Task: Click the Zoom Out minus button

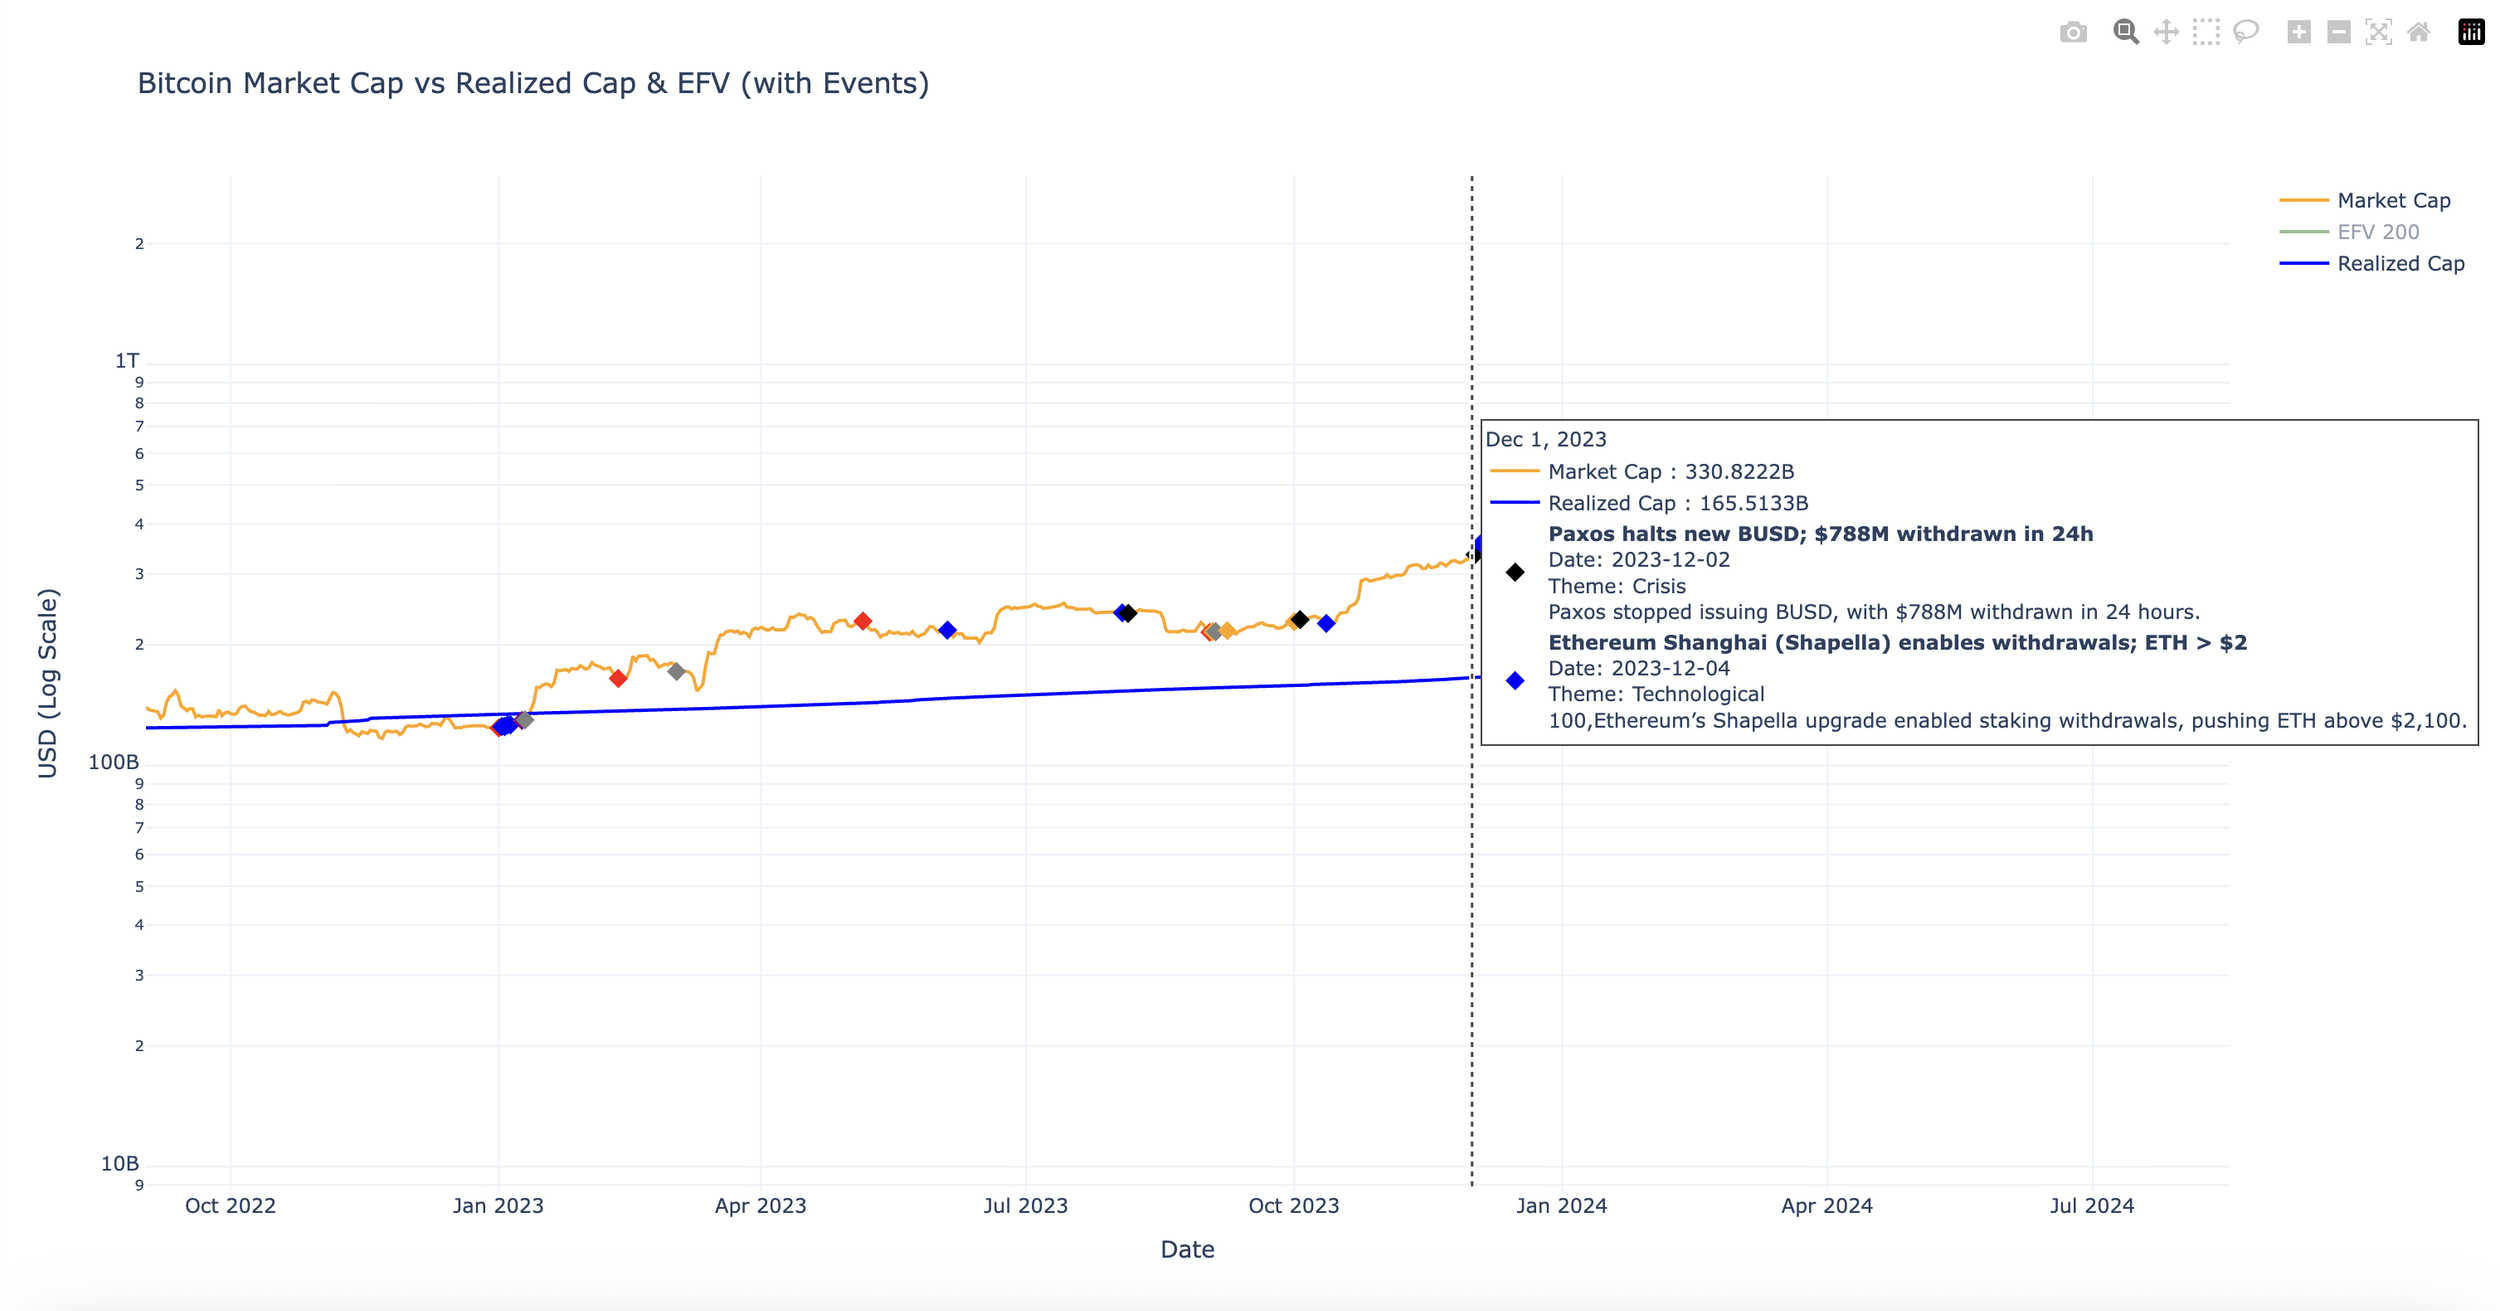Action: [2338, 32]
